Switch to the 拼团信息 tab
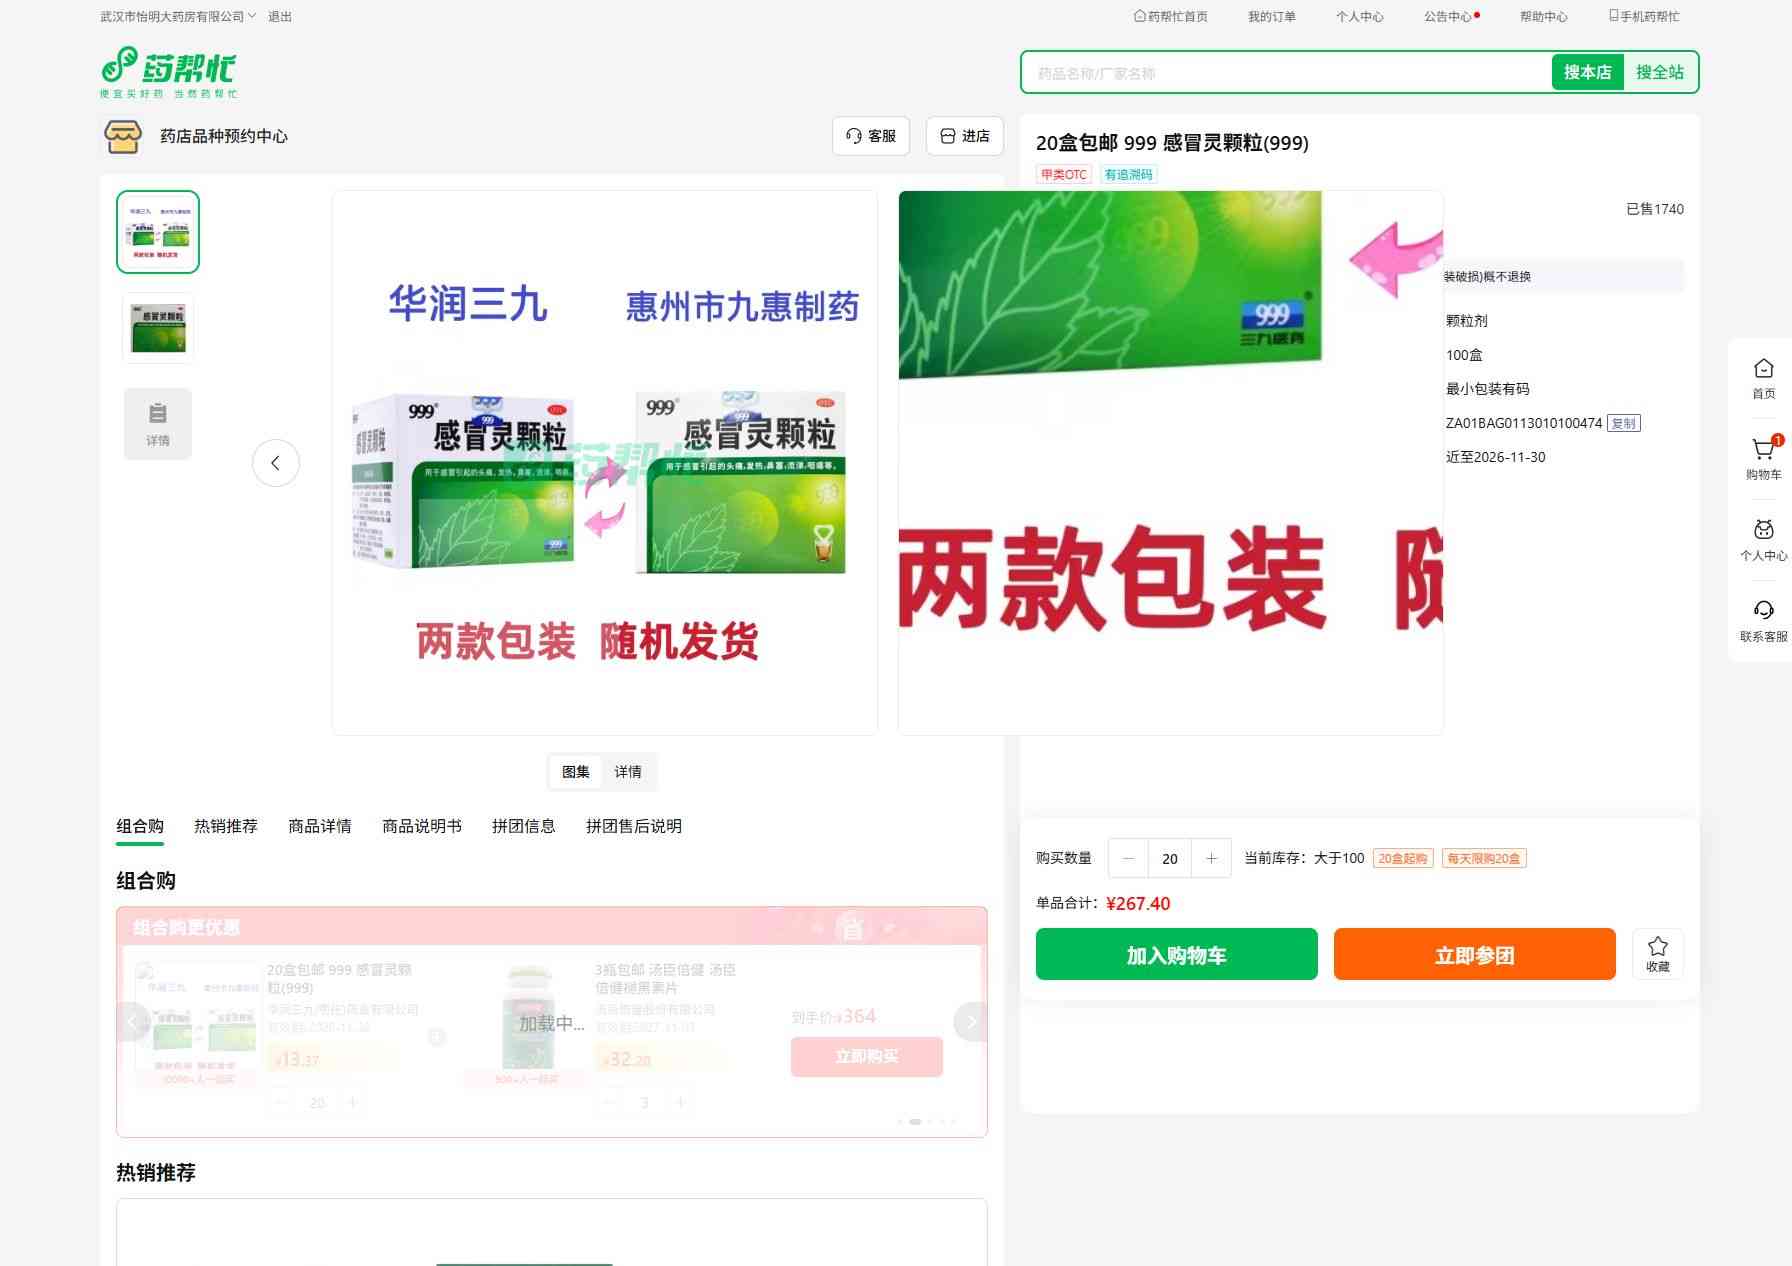Screen dimensions: 1792x1266 pyautogui.click(x=523, y=826)
